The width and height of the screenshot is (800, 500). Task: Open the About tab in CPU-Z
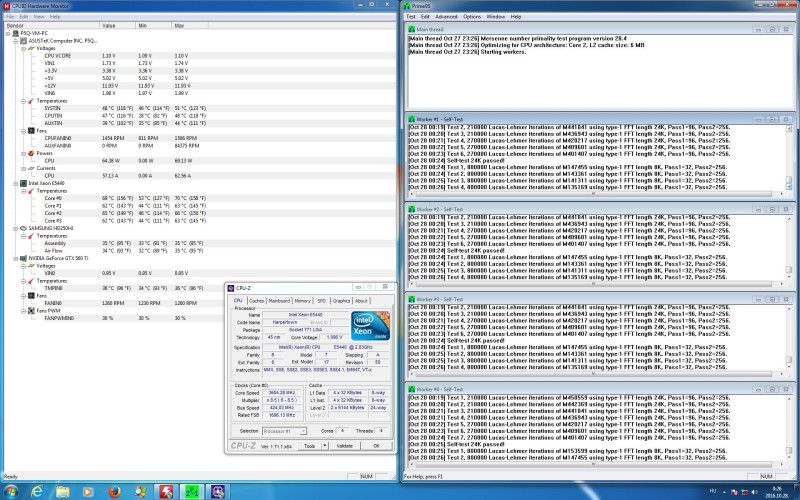click(x=361, y=301)
